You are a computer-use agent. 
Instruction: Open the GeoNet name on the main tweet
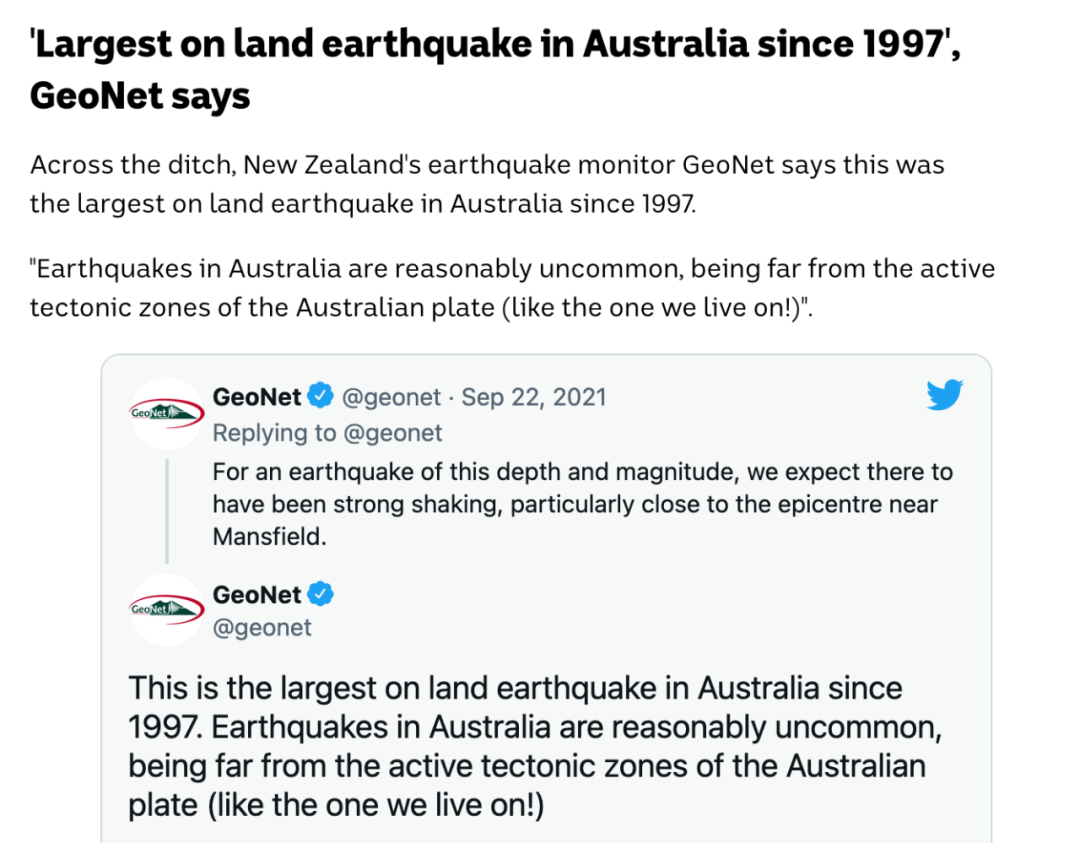[257, 595]
